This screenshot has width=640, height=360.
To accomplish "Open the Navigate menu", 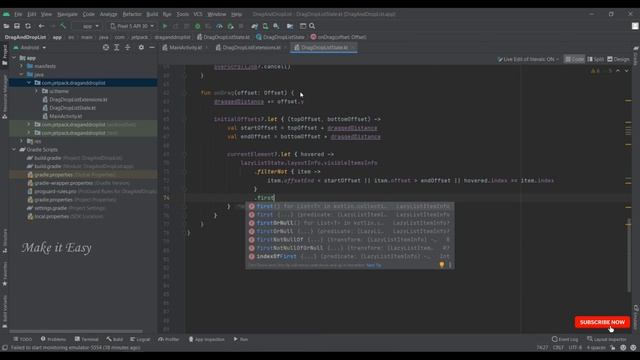I will point(67,14).
